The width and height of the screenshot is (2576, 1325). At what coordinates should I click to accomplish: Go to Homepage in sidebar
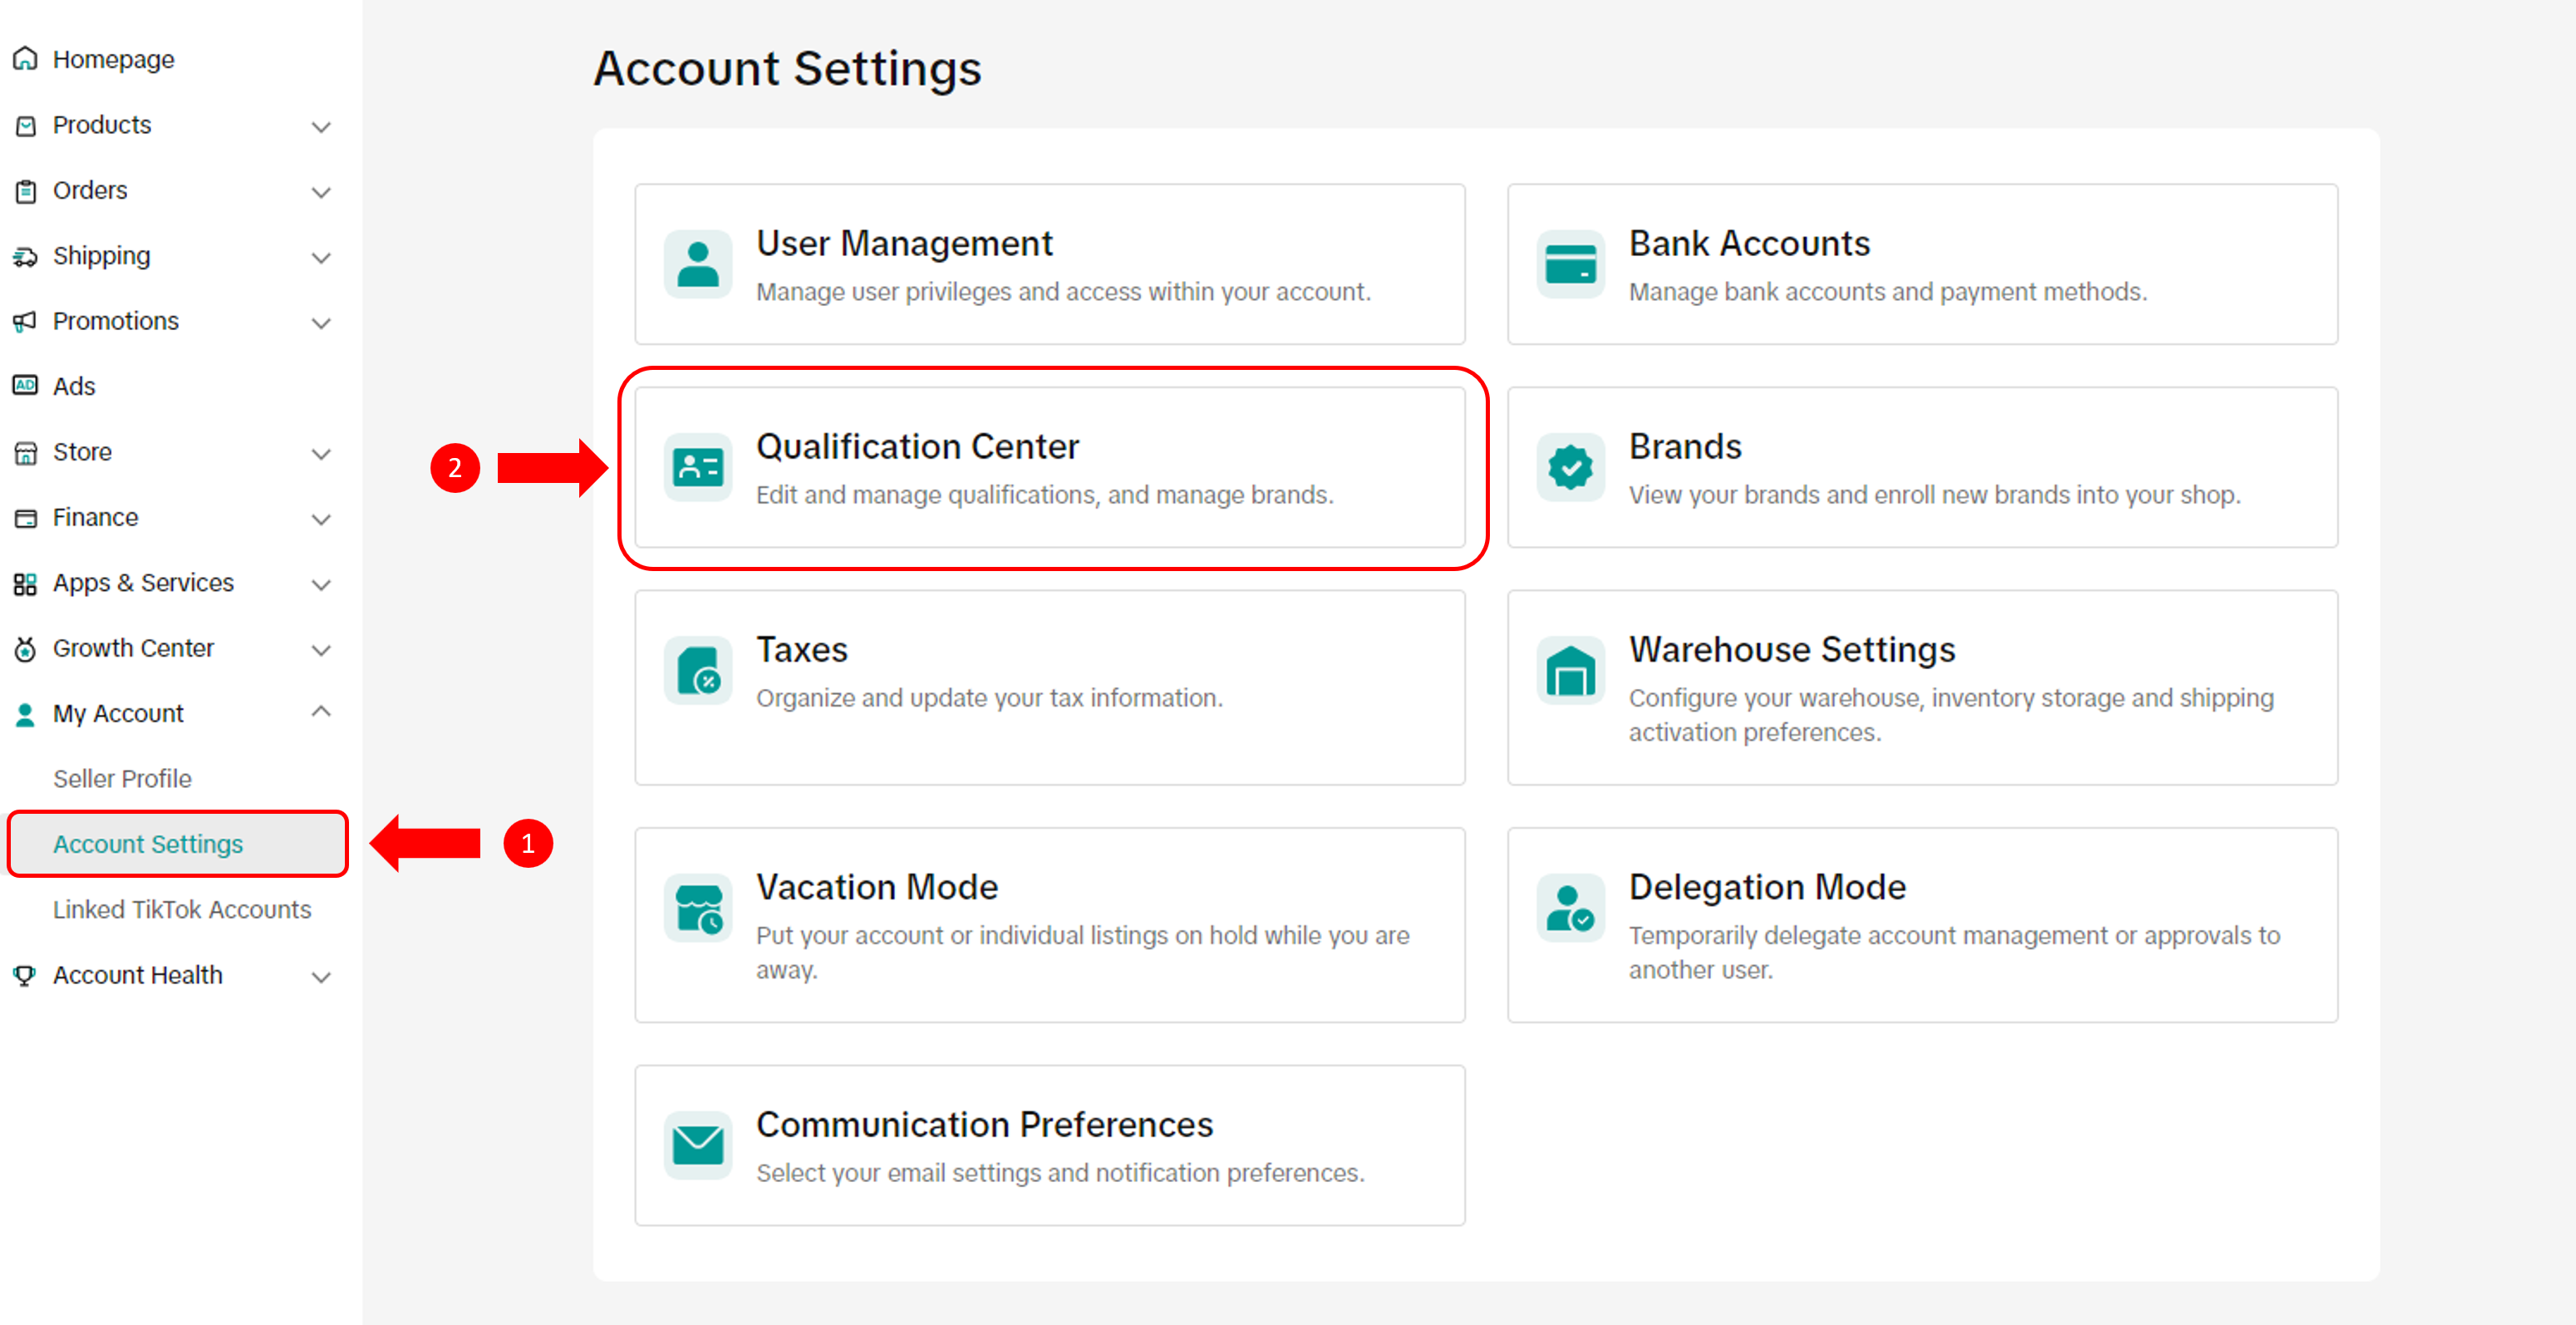(113, 59)
